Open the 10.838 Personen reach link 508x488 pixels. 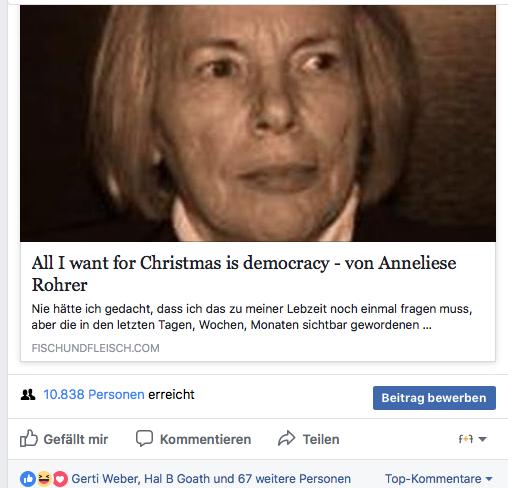(x=94, y=395)
